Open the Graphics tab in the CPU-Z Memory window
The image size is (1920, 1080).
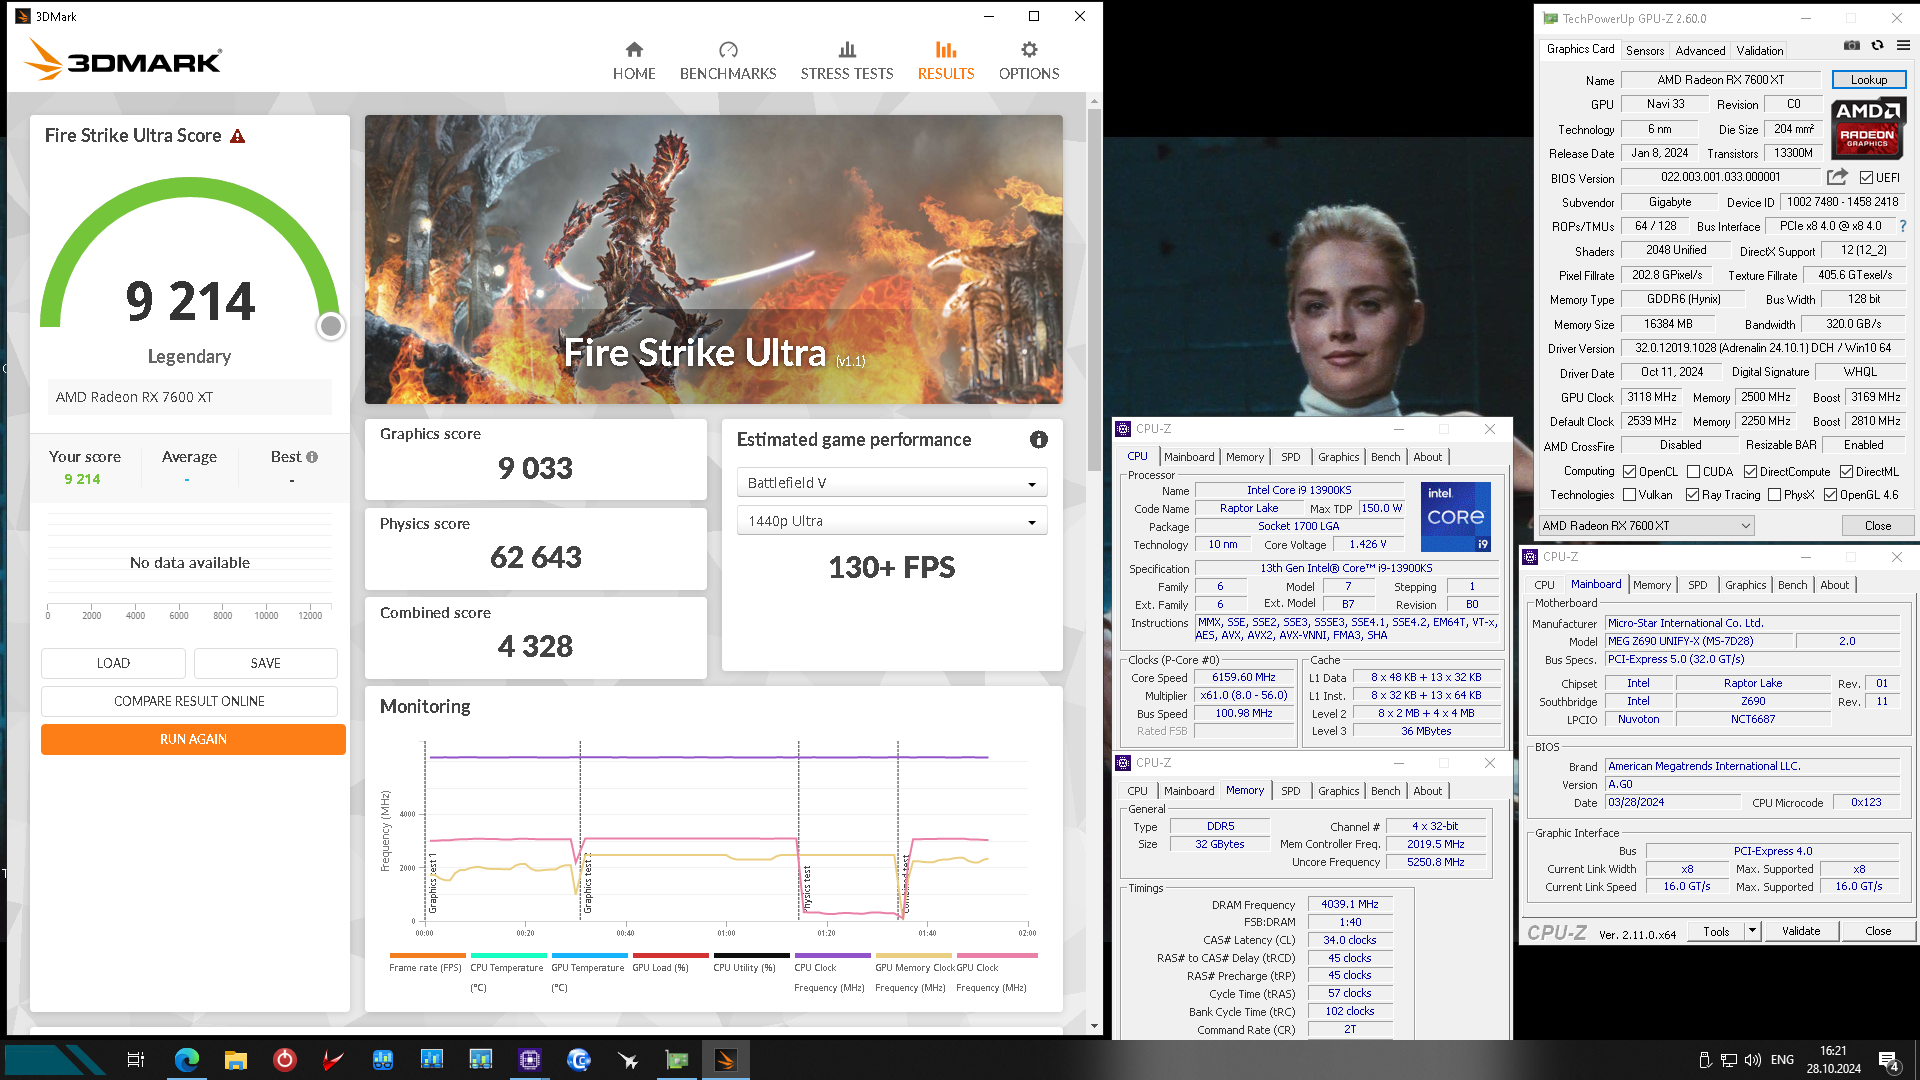(1339, 791)
